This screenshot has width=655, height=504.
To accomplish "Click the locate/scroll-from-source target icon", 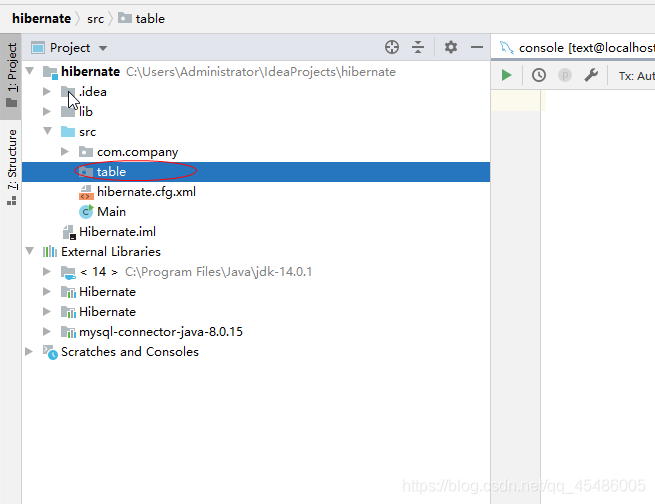I will pos(391,47).
